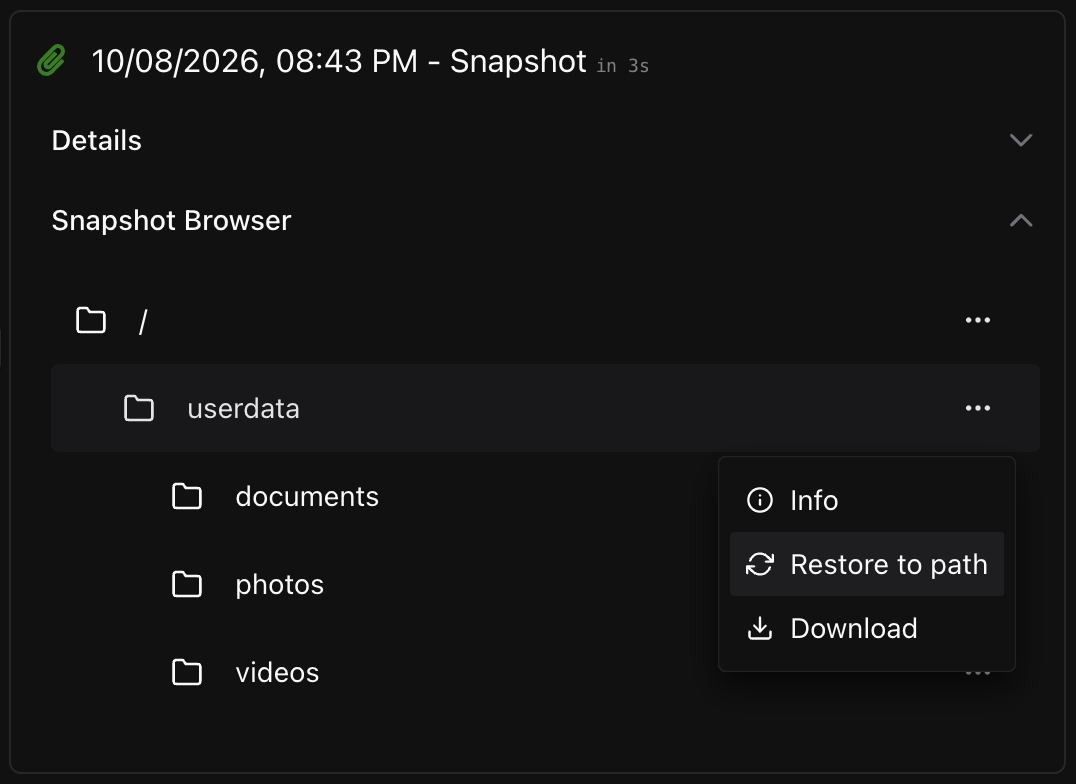1076x784 pixels.
Task: Click the "in 3s" duration label
Action: click(x=622, y=66)
